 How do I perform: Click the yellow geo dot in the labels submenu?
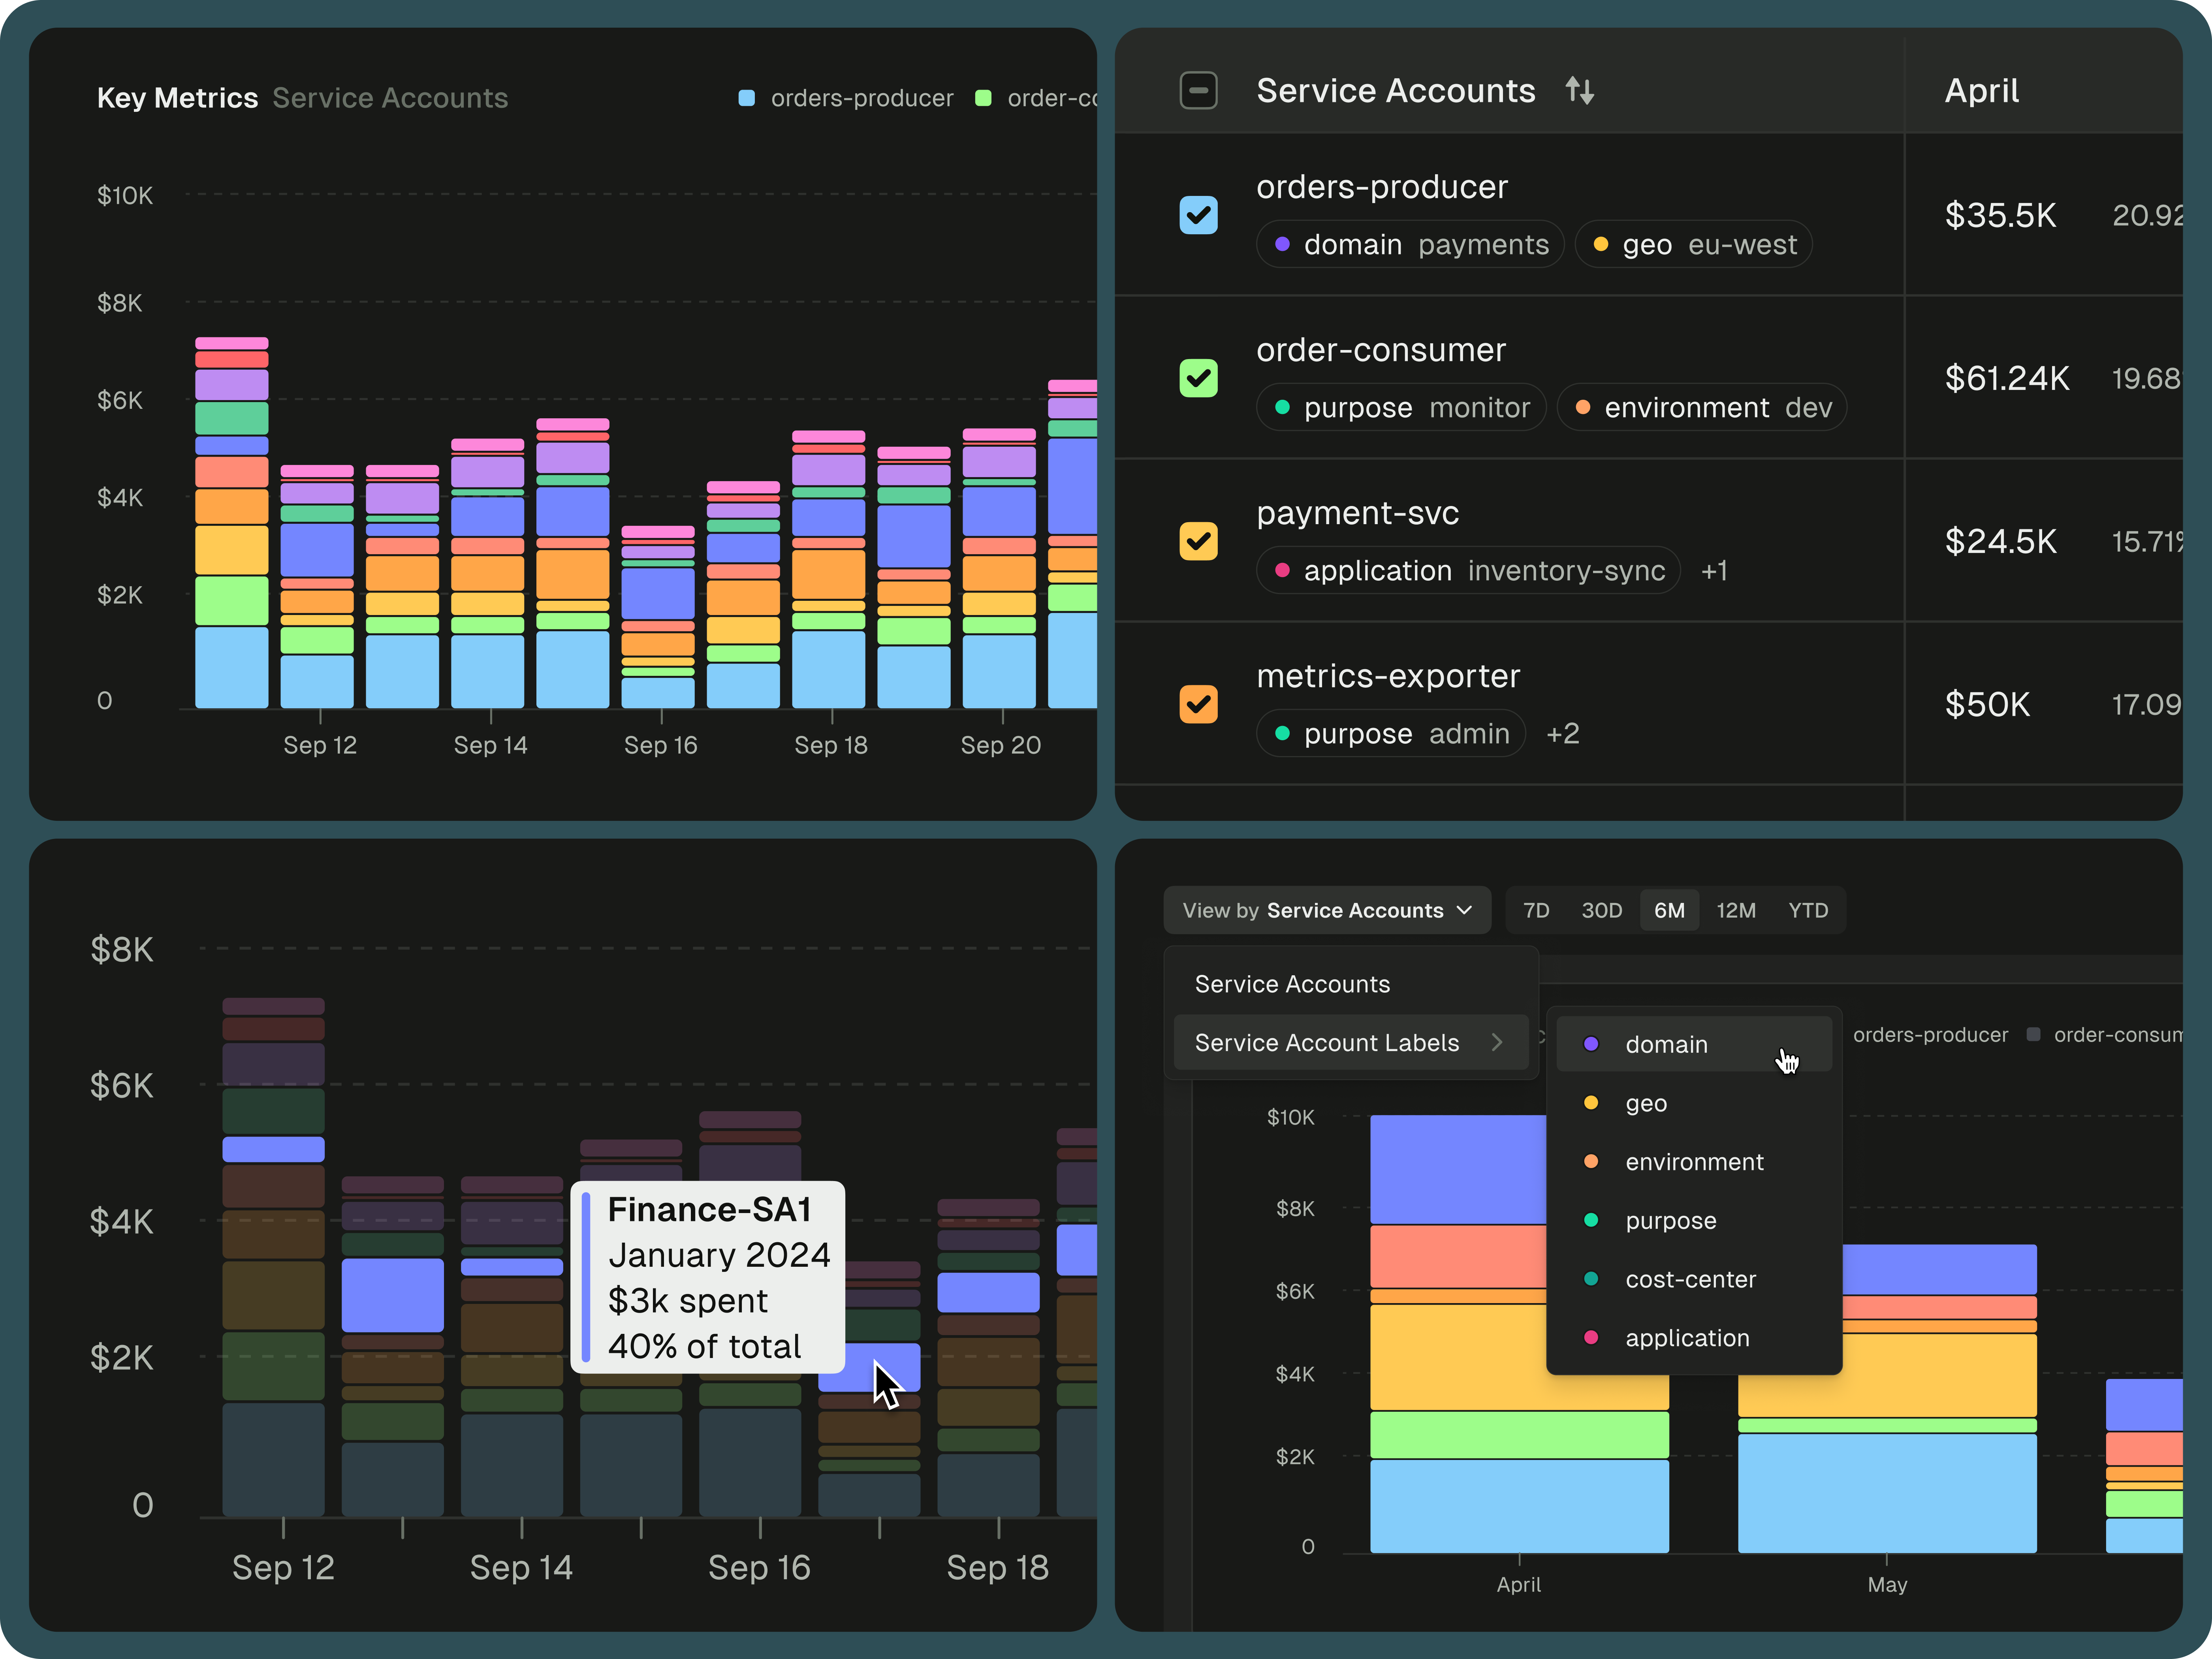(1591, 1103)
